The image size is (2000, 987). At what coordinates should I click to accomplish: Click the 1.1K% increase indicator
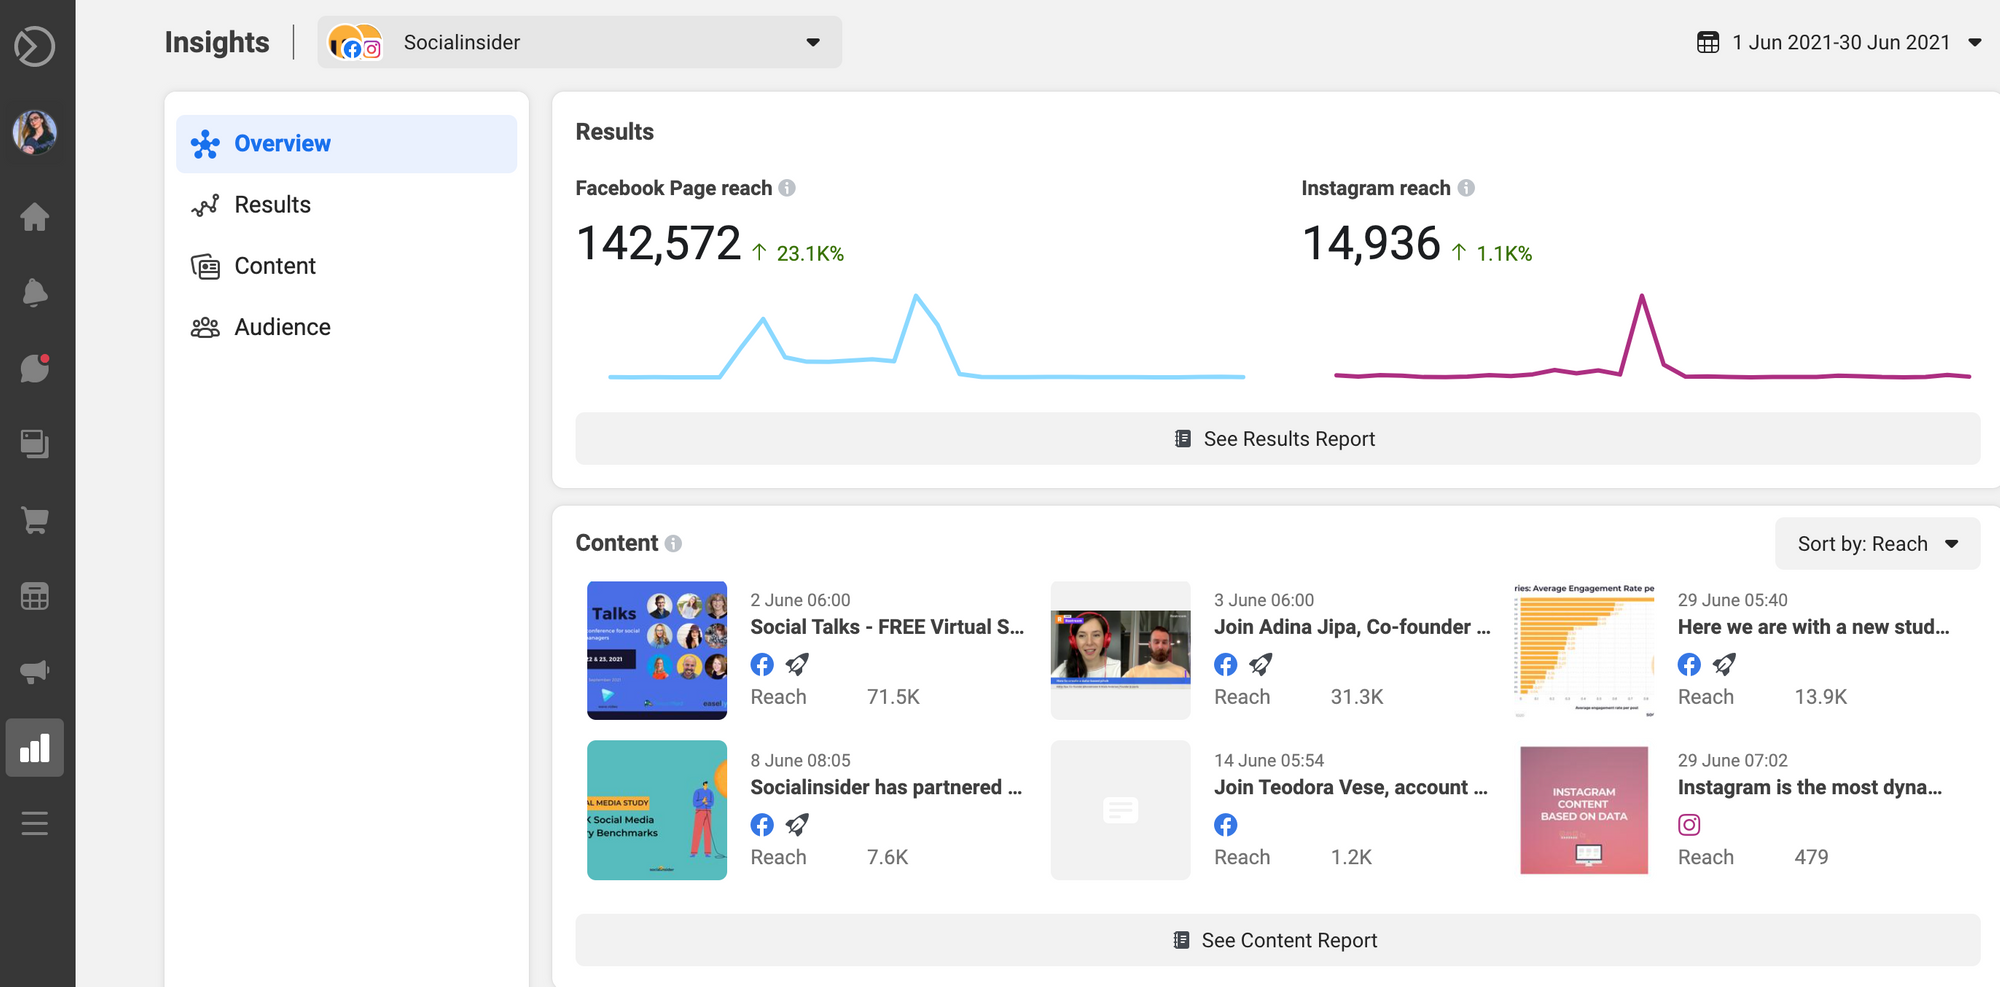coord(1491,253)
